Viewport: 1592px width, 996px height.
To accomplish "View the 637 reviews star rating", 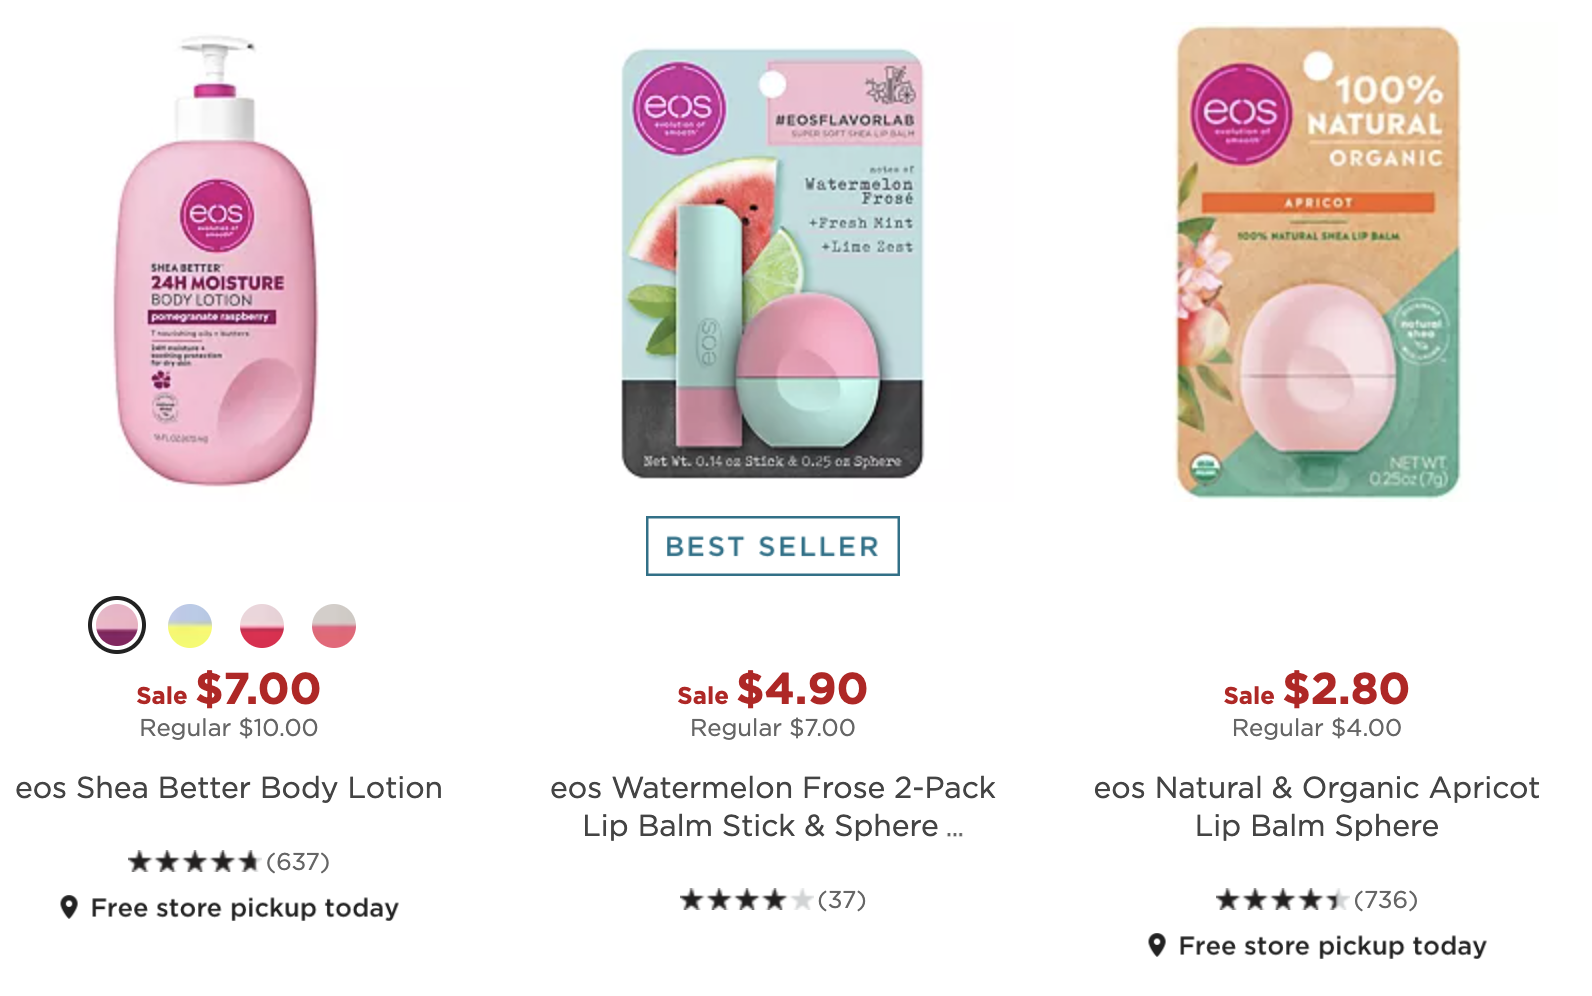I will (229, 861).
